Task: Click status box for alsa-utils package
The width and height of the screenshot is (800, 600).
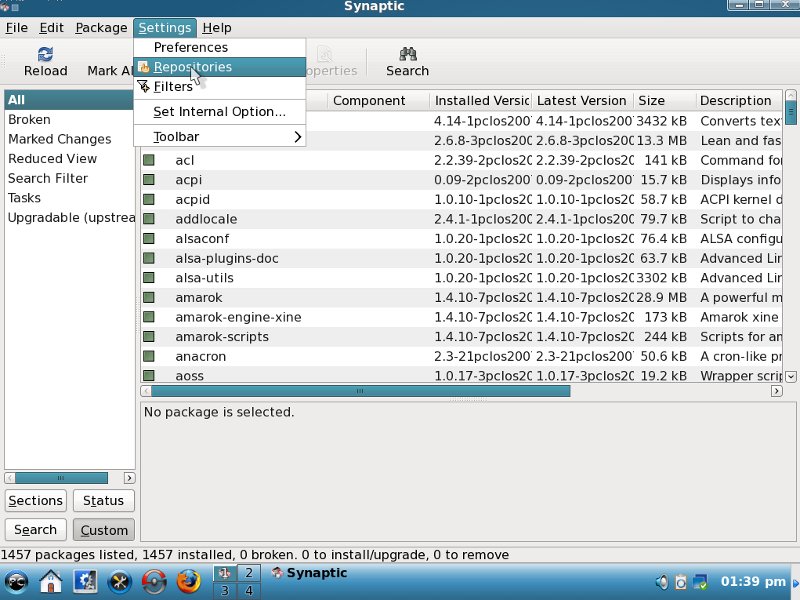Action: click(149, 278)
